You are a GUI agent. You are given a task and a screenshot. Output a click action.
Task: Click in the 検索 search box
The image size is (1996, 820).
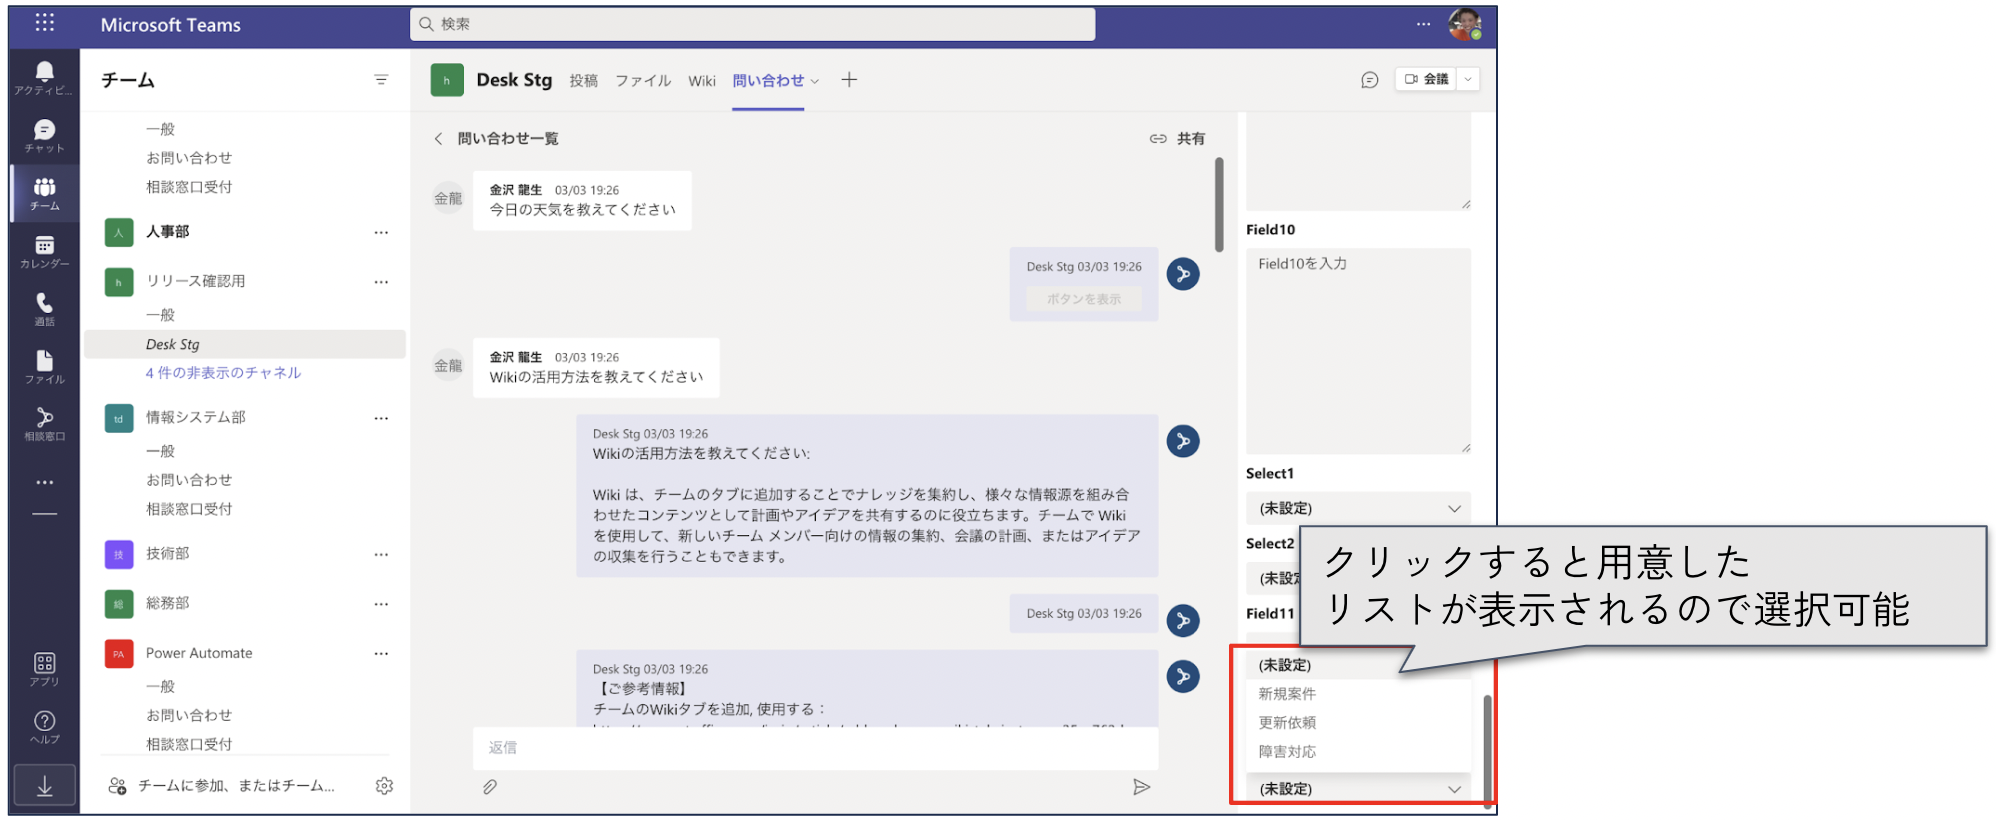[752, 24]
